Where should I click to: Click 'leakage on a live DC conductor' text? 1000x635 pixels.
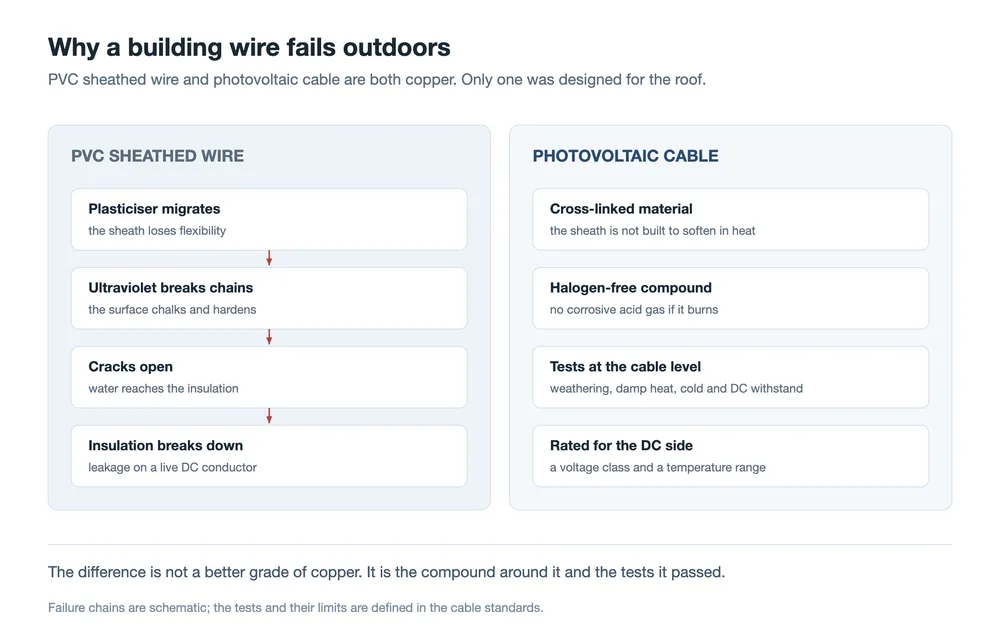(172, 467)
